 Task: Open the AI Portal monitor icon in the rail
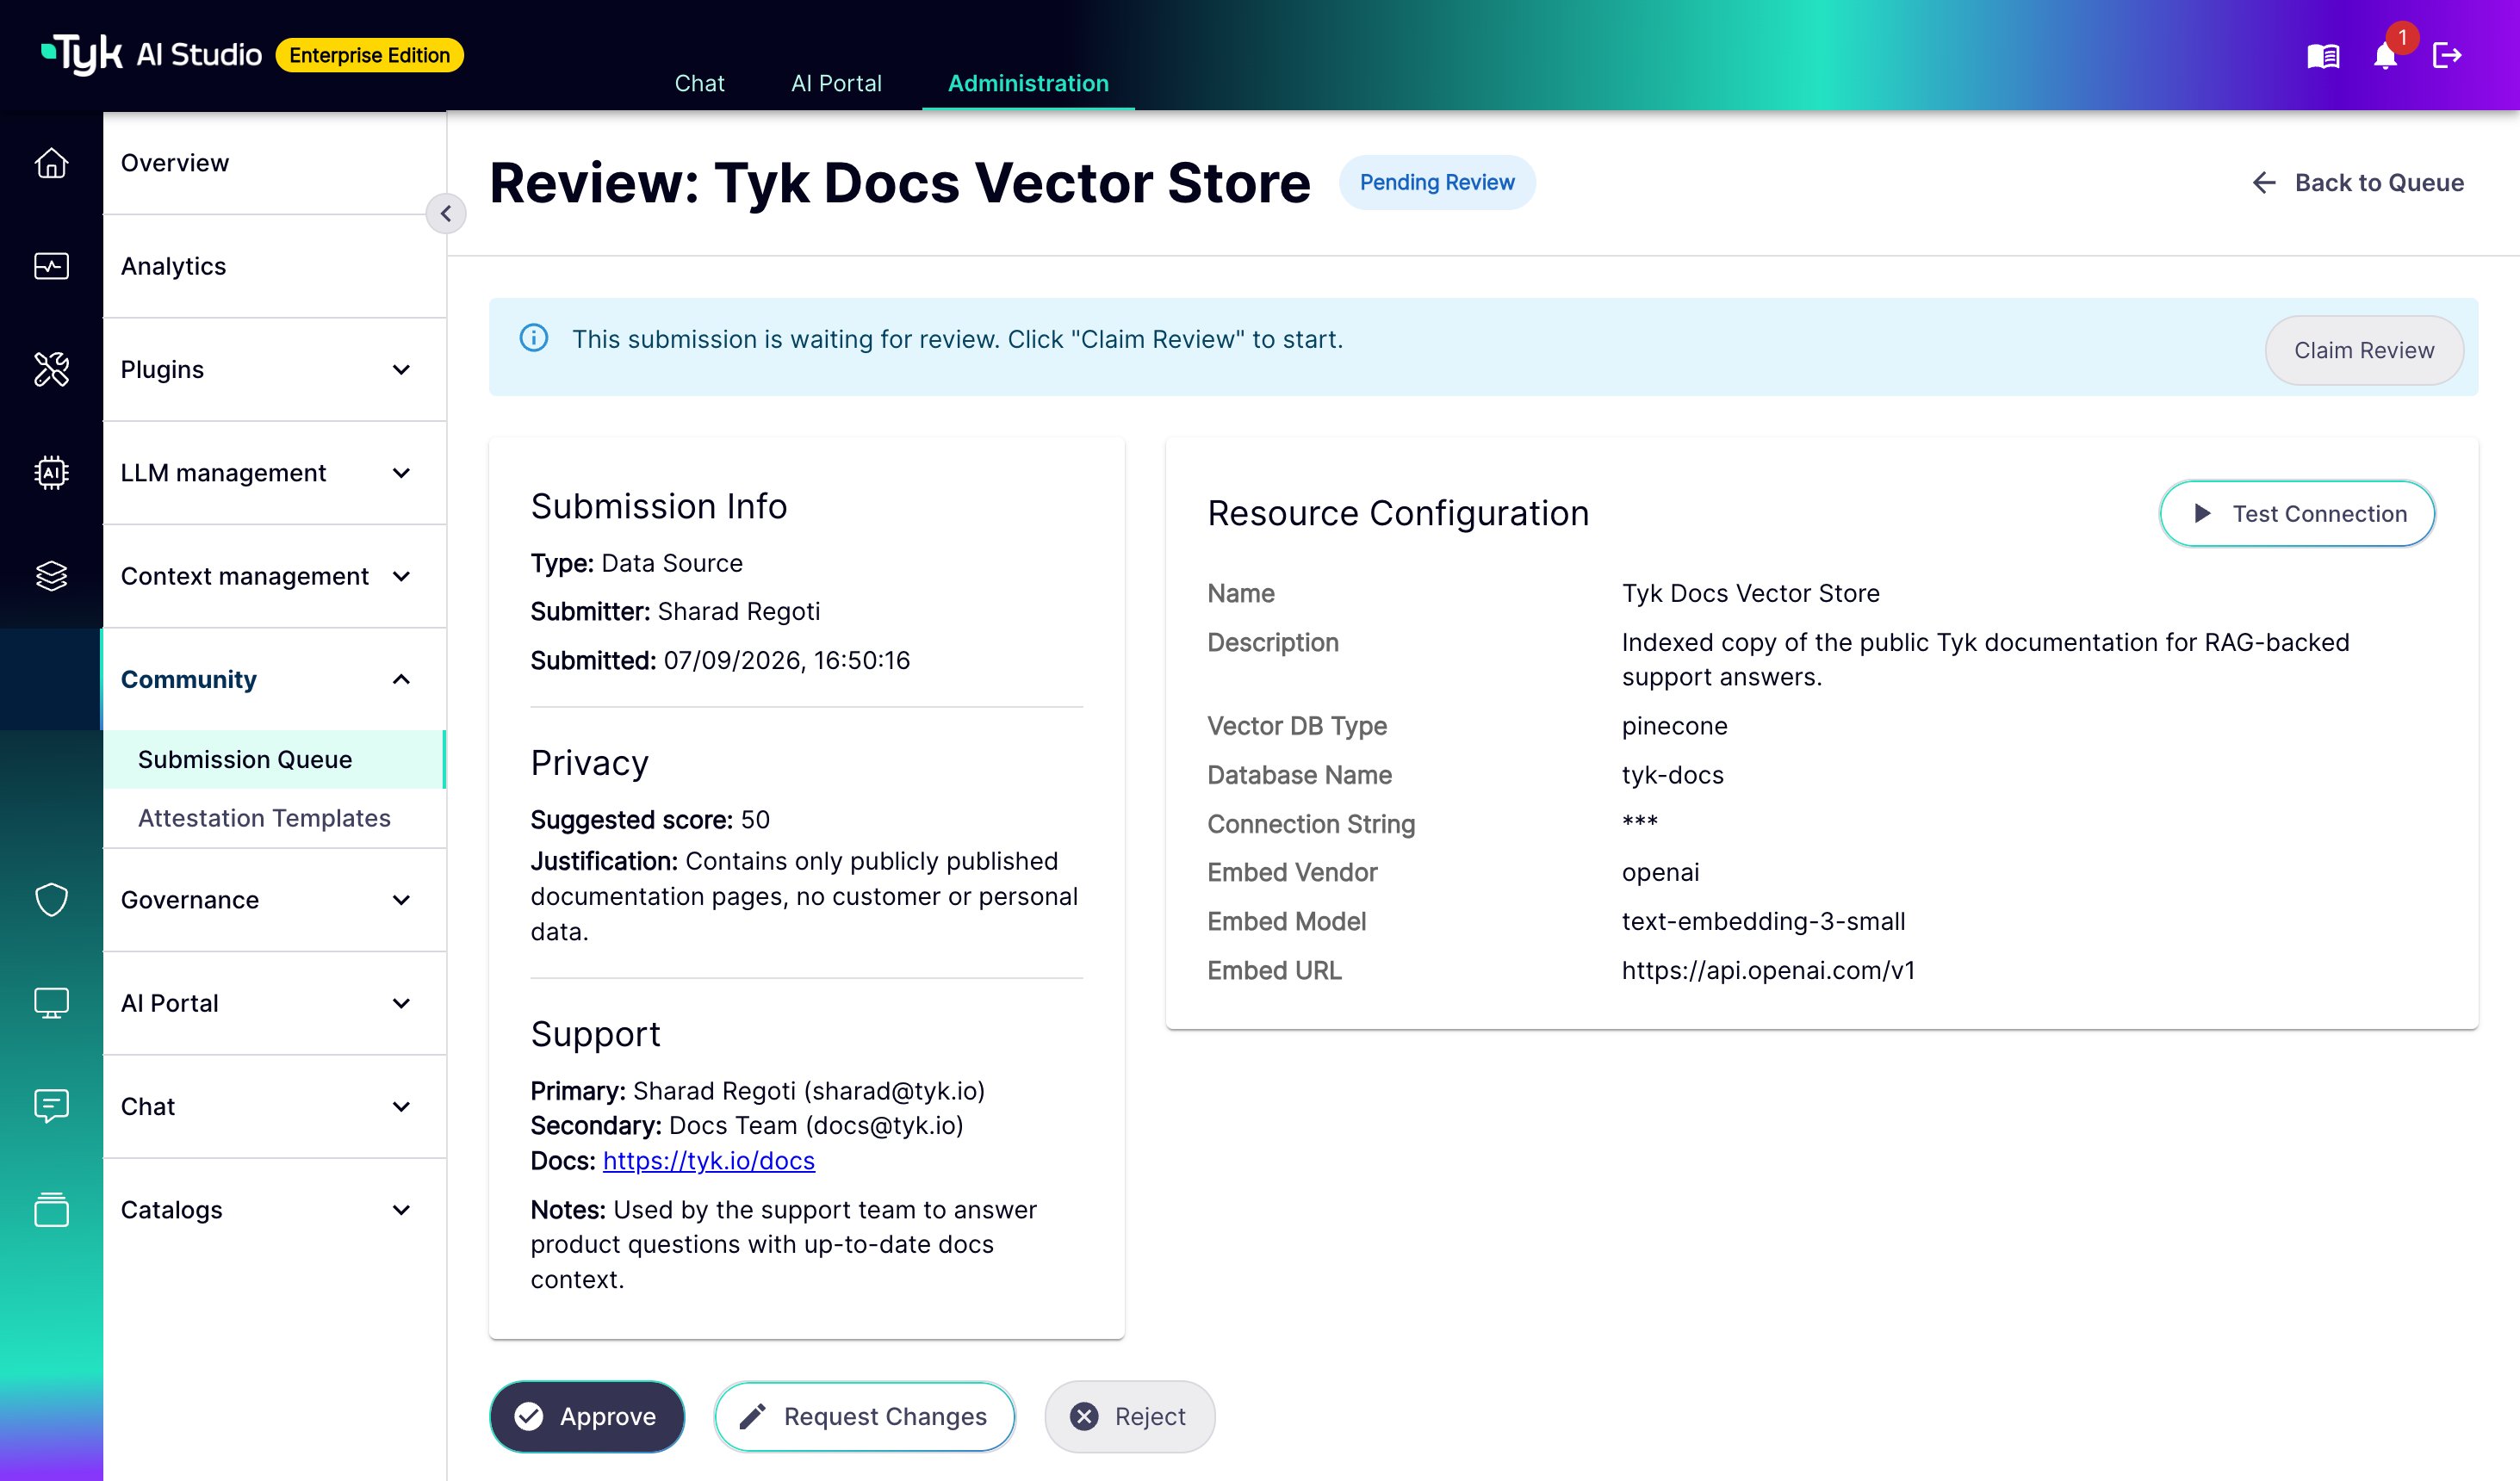tap(51, 1003)
